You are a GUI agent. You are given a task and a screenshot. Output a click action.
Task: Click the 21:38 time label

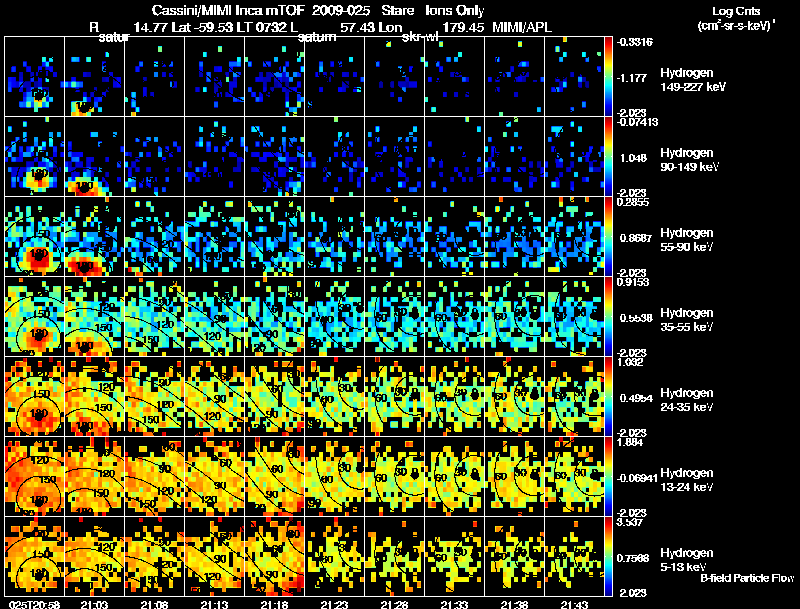[x=514, y=604]
